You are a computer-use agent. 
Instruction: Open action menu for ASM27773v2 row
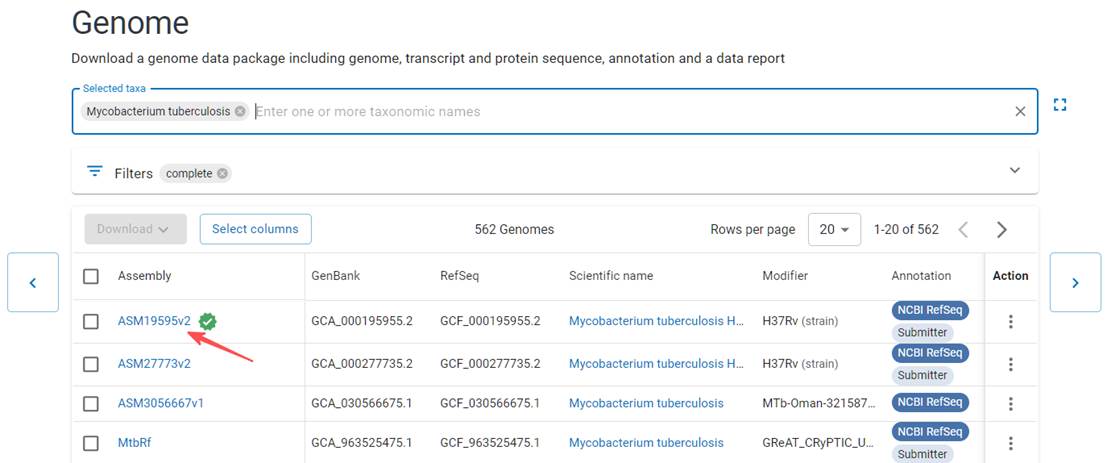pyautogui.click(x=1010, y=364)
